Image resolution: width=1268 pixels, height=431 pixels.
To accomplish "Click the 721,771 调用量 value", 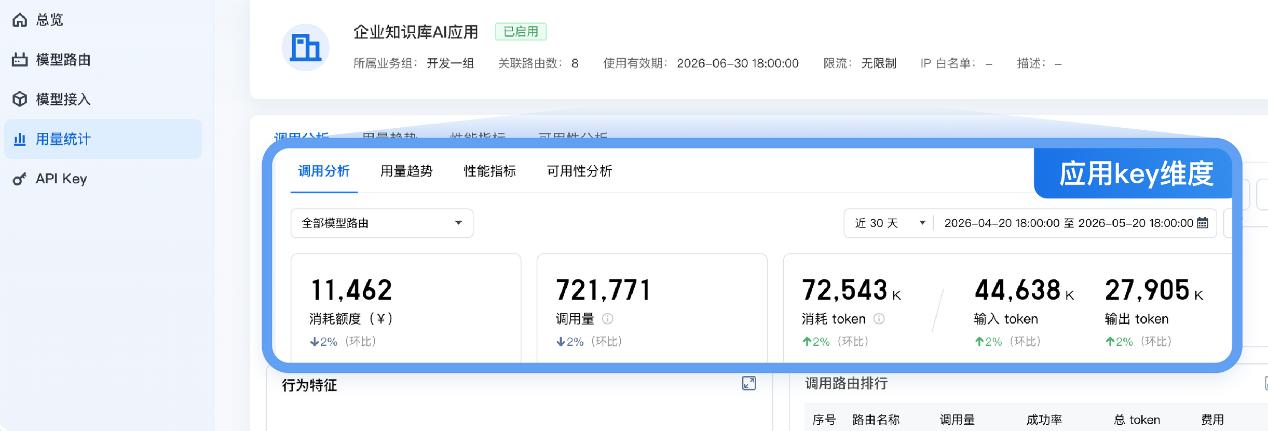I will point(603,290).
